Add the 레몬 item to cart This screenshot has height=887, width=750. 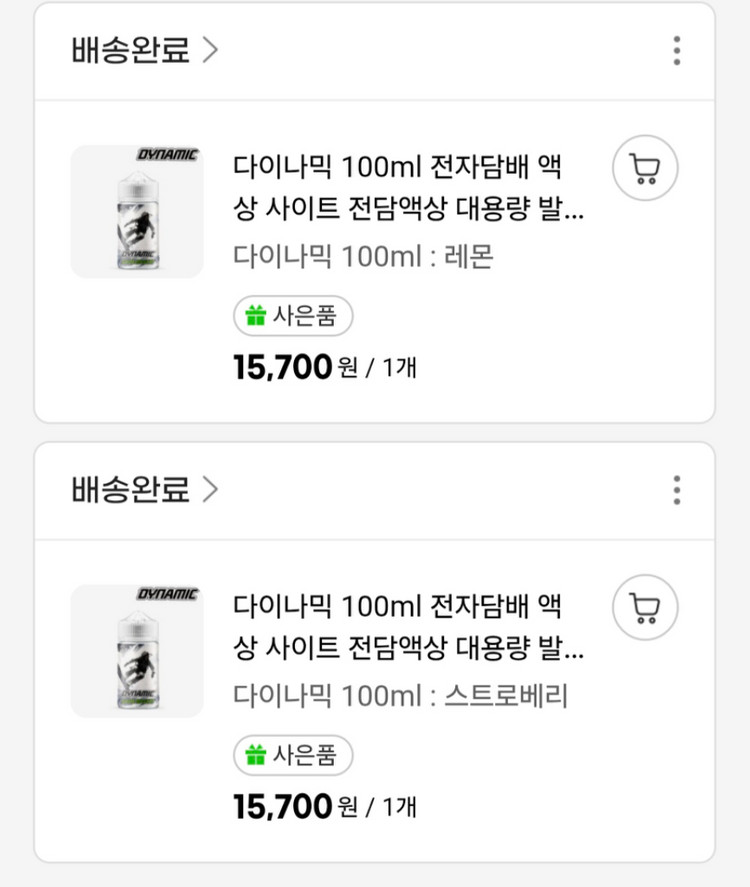pos(645,169)
